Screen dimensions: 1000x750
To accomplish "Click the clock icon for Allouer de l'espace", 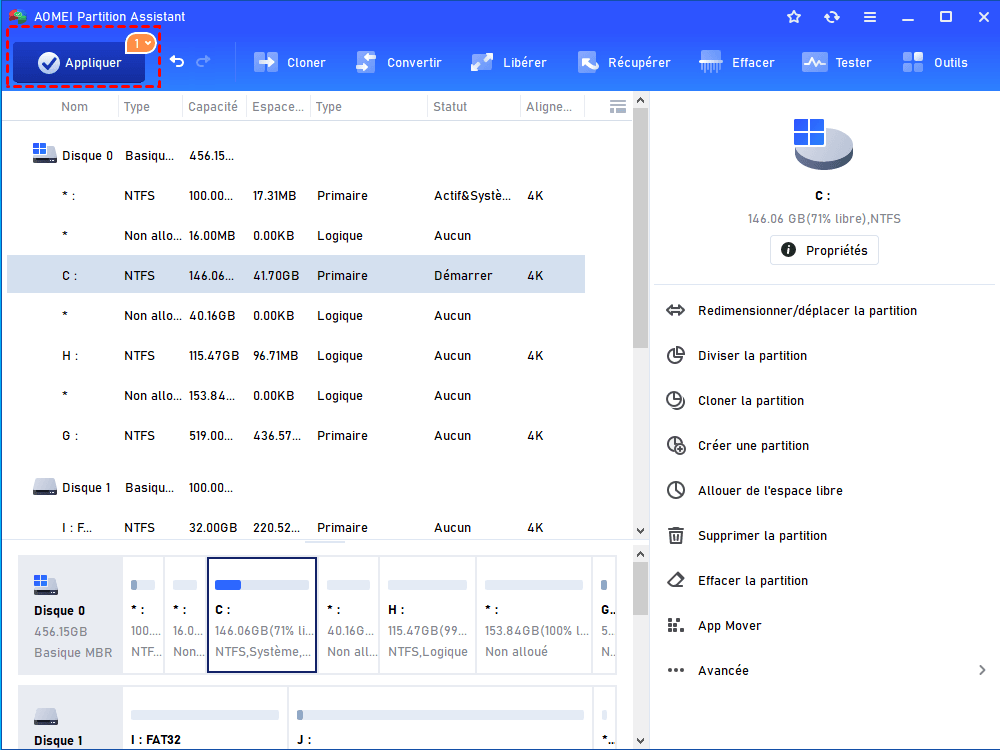I will coord(675,490).
